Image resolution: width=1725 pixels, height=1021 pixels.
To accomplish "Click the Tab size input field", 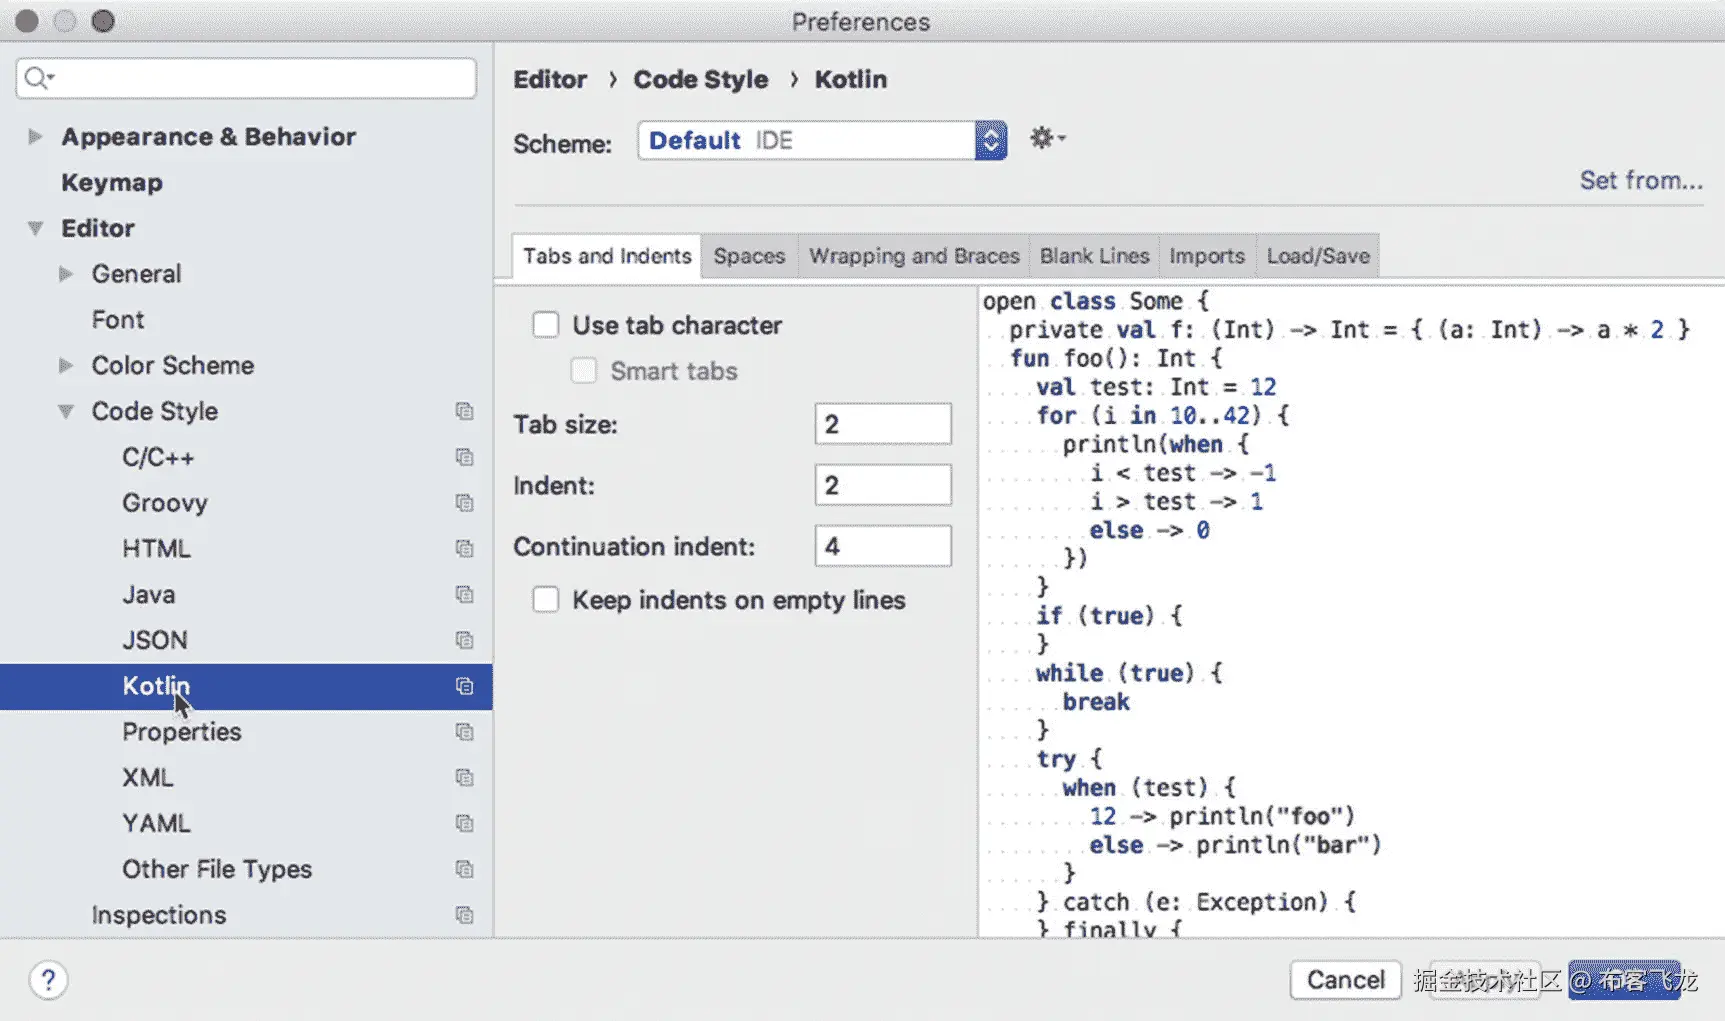I will coord(882,424).
